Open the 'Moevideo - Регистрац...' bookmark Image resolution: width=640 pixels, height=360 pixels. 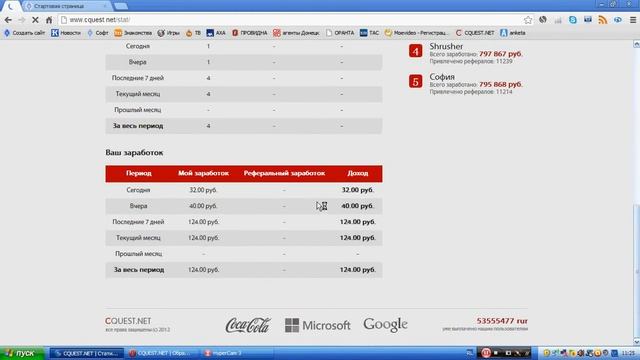pos(416,33)
